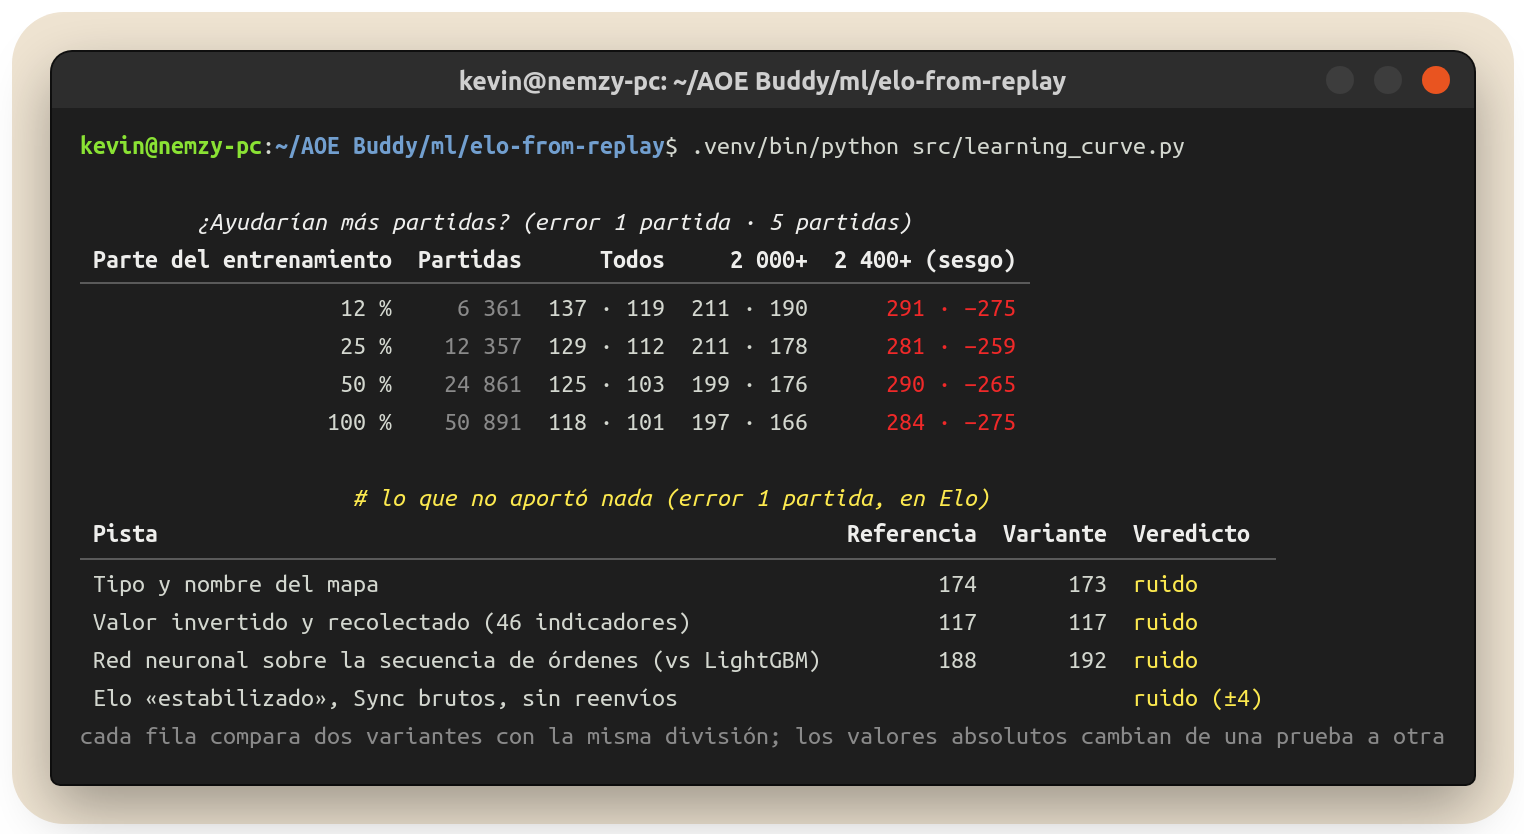Click the middle gray window button

(x=1388, y=80)
